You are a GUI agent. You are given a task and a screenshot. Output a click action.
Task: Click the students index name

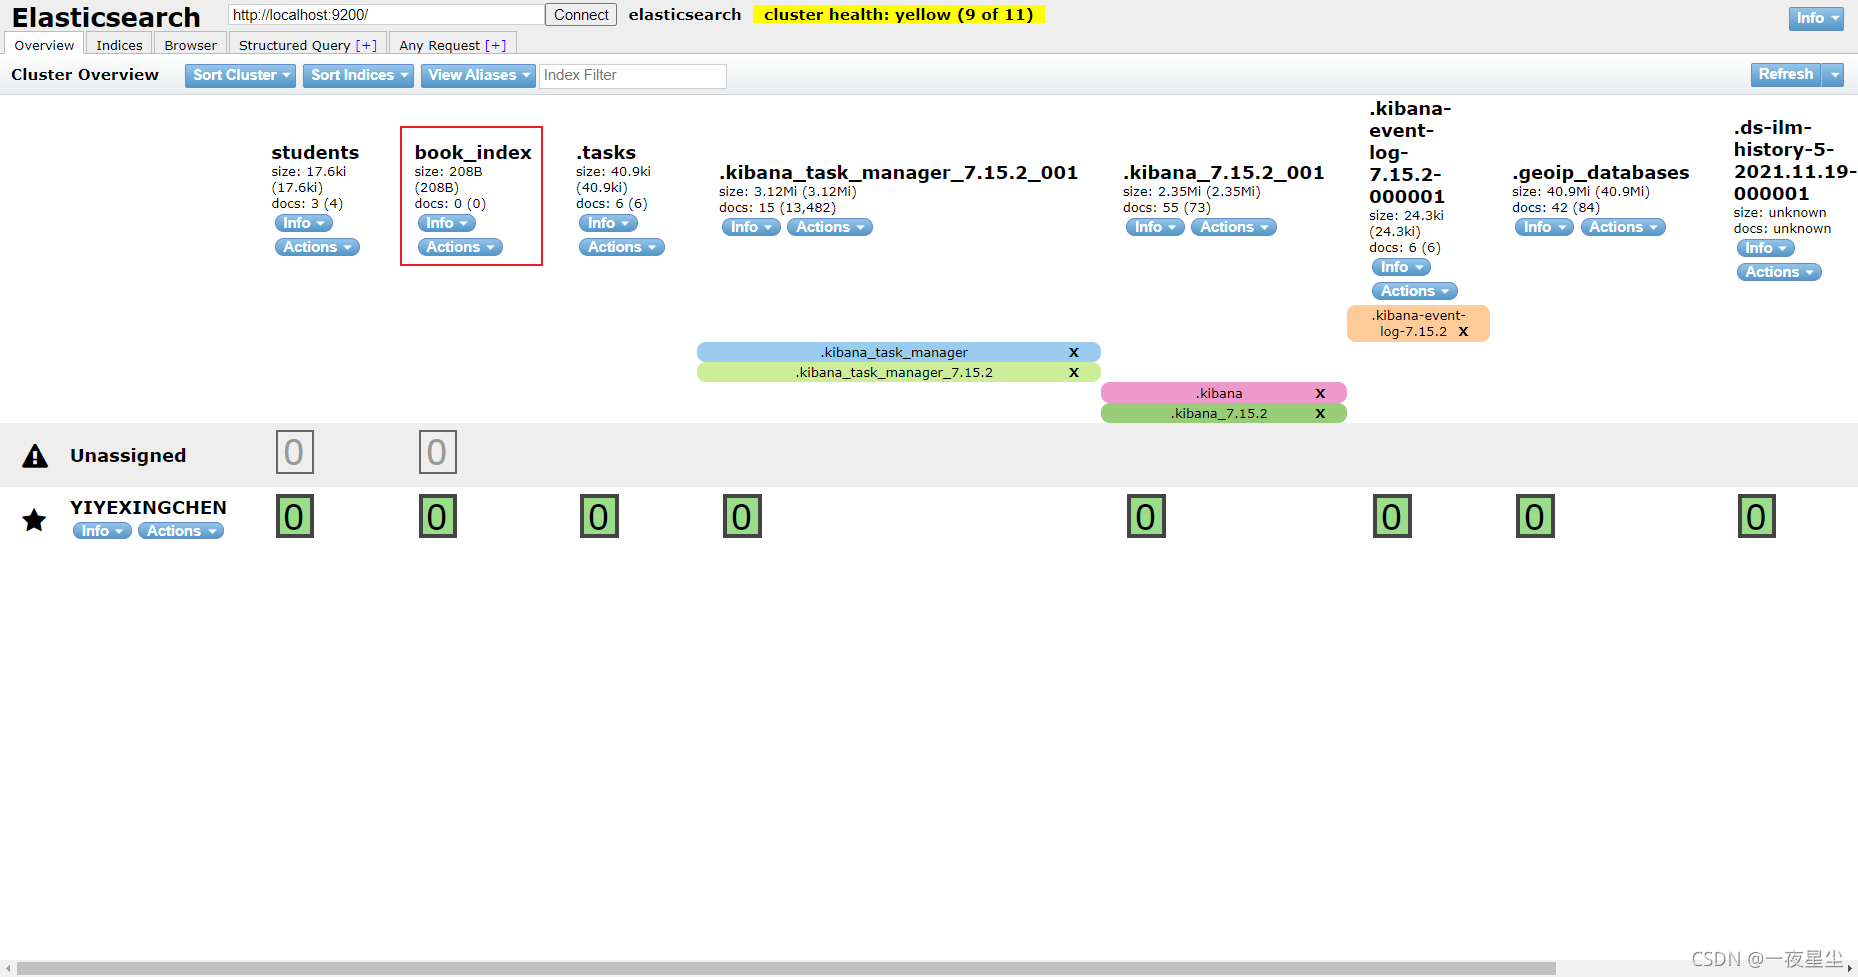315,152
